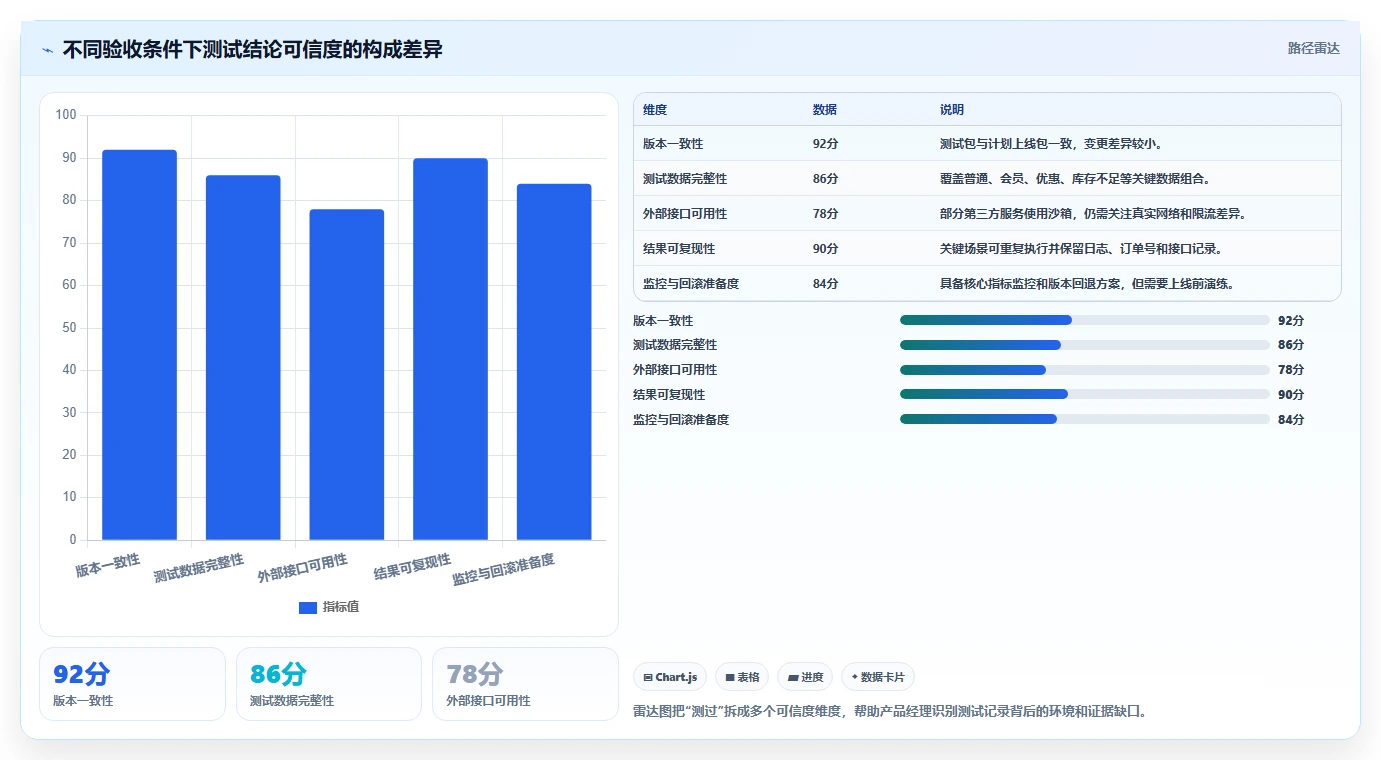1381x760 pixels.
Task: Click the 外部接口可用性 progress bar
Action: (1085, 370)
